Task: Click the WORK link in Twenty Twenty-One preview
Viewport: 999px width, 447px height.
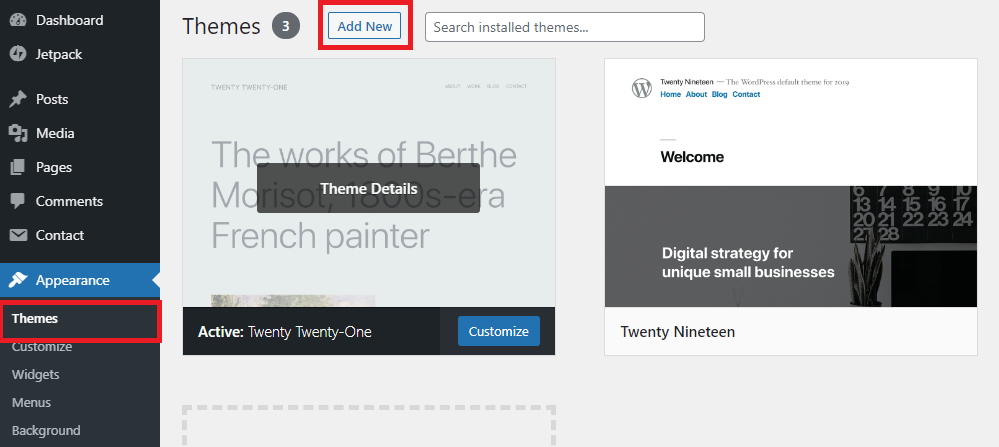Action: [x=473, y=87]
